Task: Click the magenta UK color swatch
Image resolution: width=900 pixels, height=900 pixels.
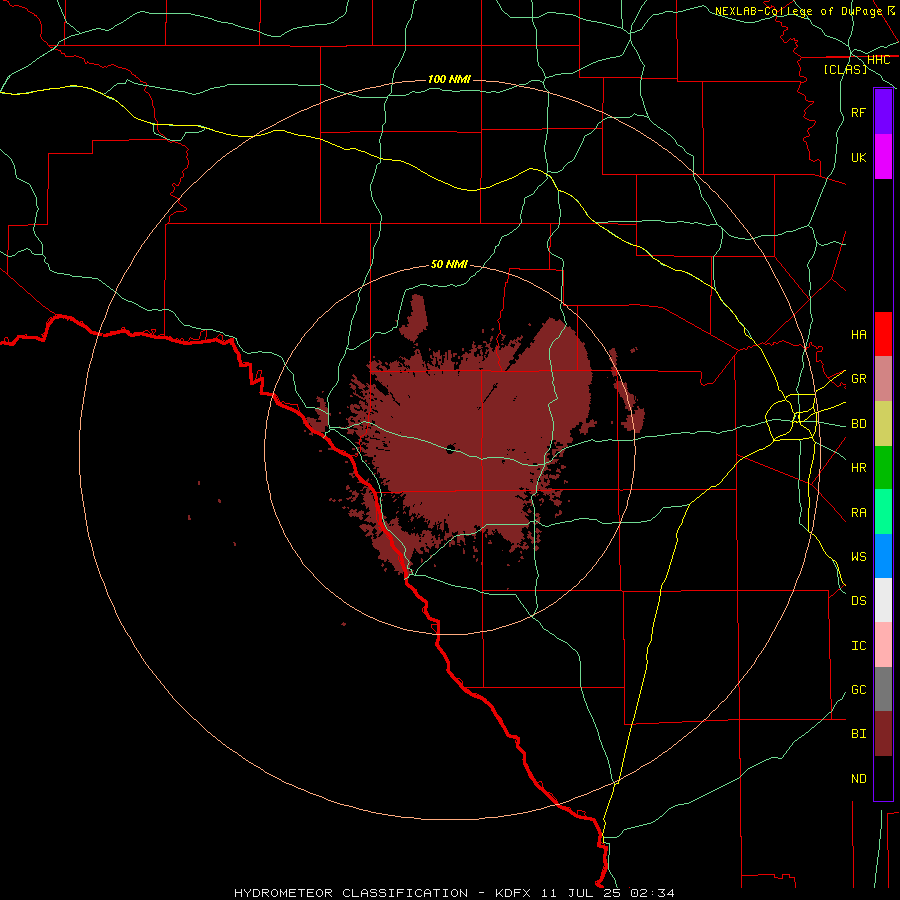Action: coord(883,157)
